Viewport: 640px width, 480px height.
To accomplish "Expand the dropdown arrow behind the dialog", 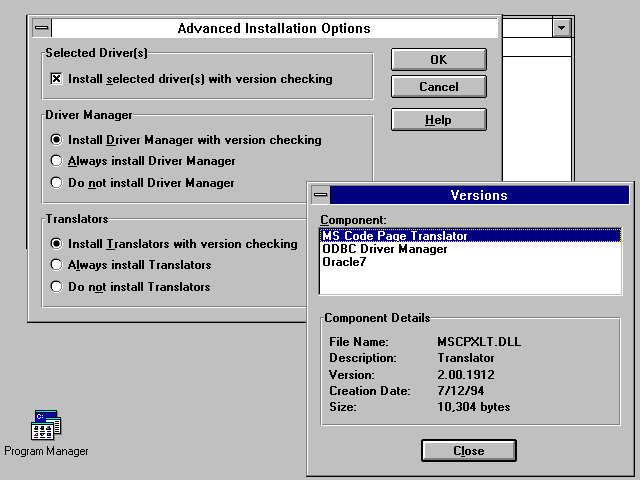I will coord(561,29).
